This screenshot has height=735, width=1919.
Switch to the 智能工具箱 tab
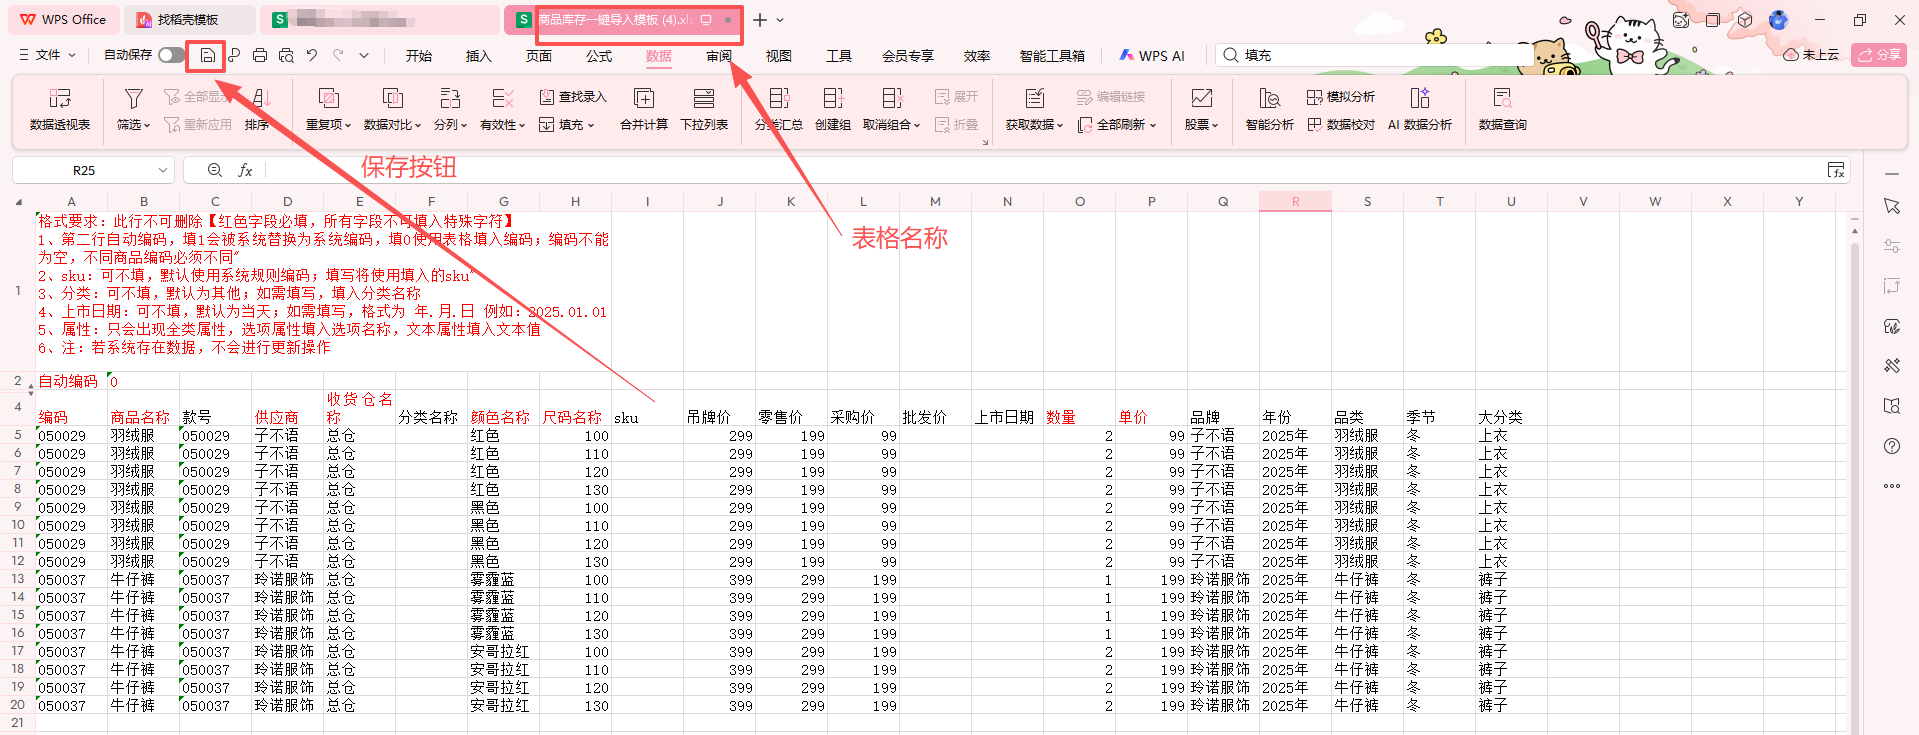click(1052, 56)
